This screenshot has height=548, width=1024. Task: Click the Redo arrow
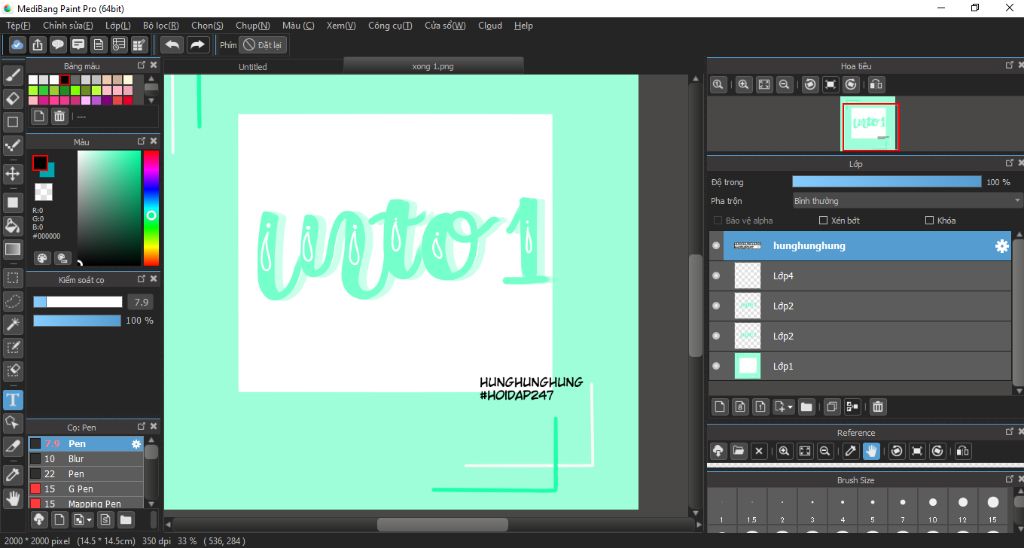click(197, 44)
